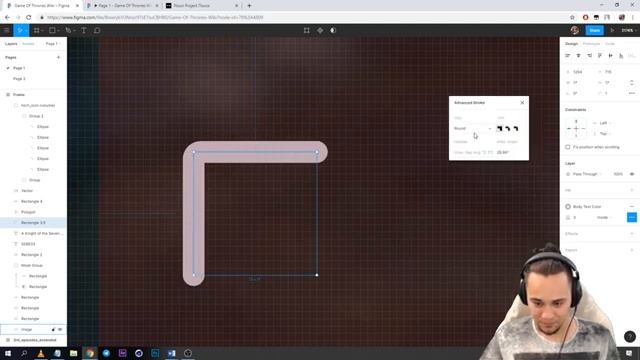Screen dimensions: 640x360
Task: Click the Align Top icon
Action: coord(600,56)
